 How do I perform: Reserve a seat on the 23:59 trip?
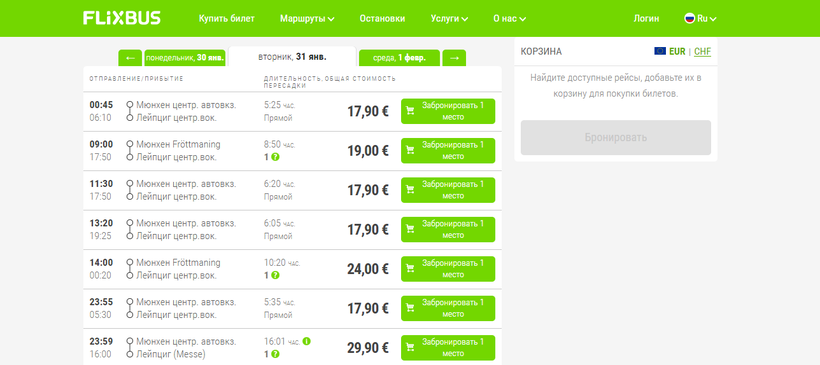pyautogui.click(x=448, y=348)
